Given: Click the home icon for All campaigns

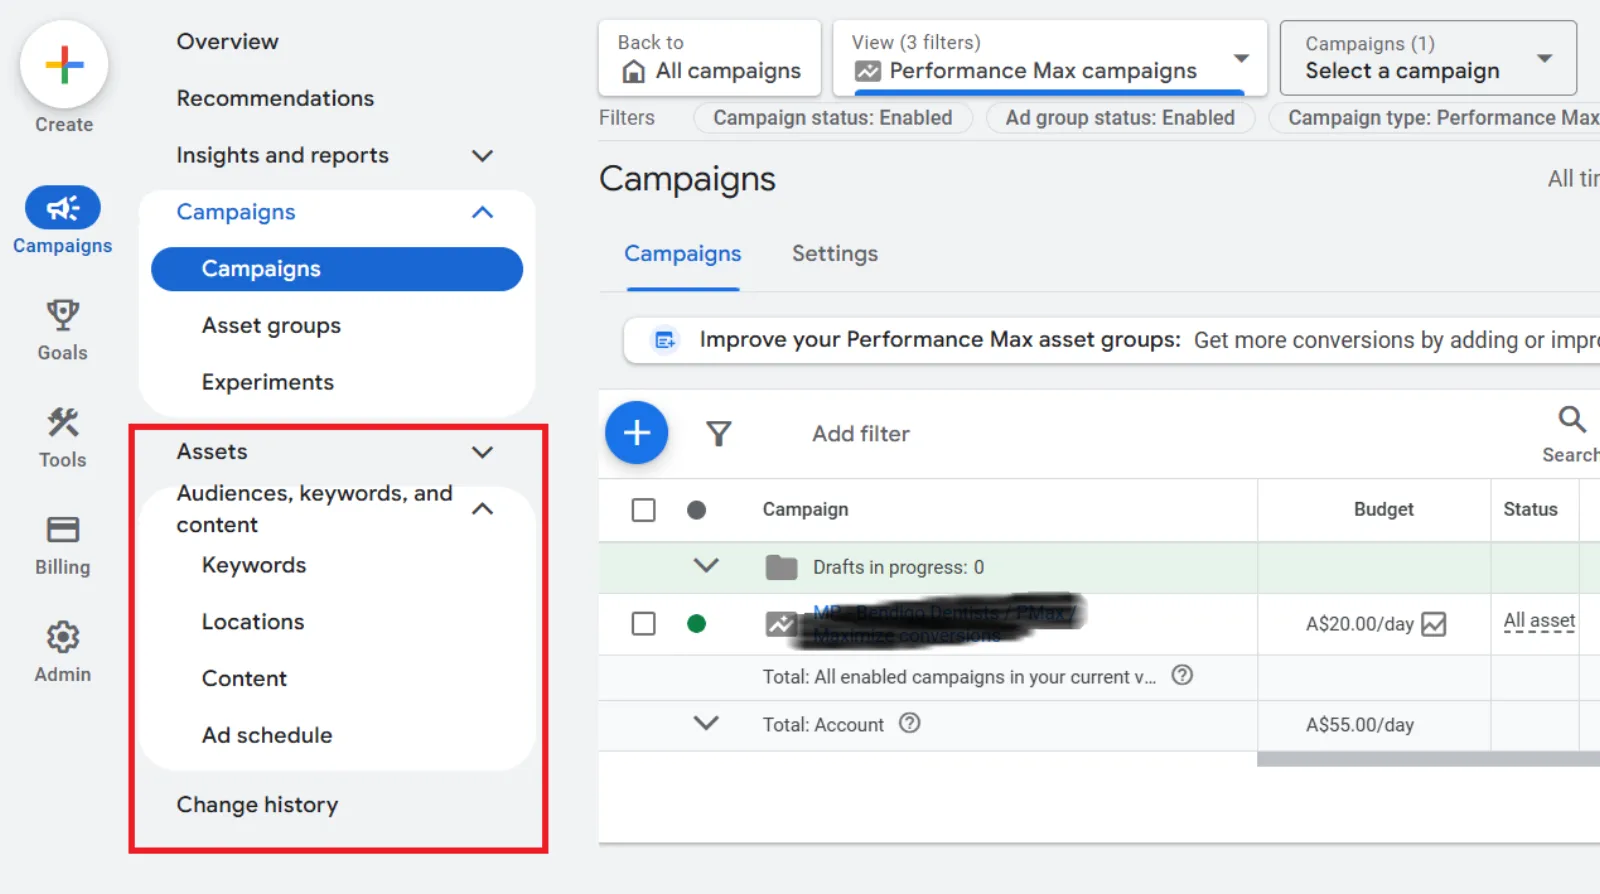Looking at the screenshot, I should click(633, 71).
